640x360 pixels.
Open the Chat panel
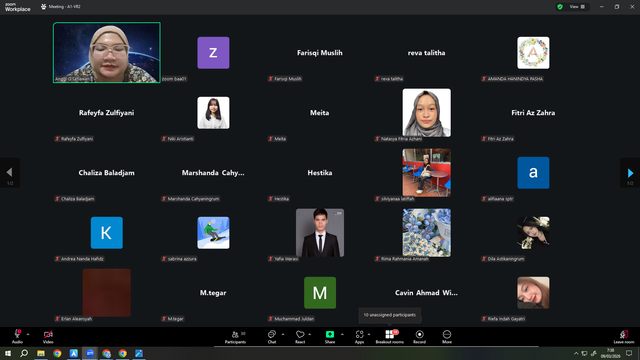(272, 337)
